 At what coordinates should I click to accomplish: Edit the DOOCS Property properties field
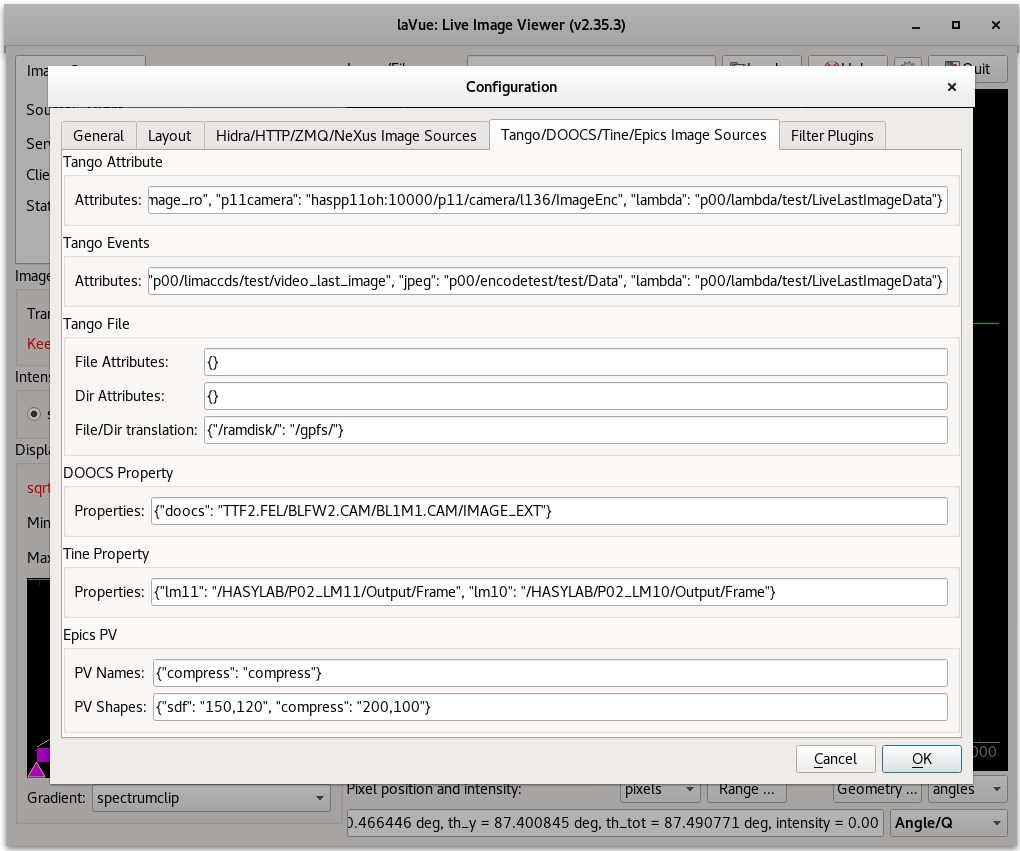549,511
